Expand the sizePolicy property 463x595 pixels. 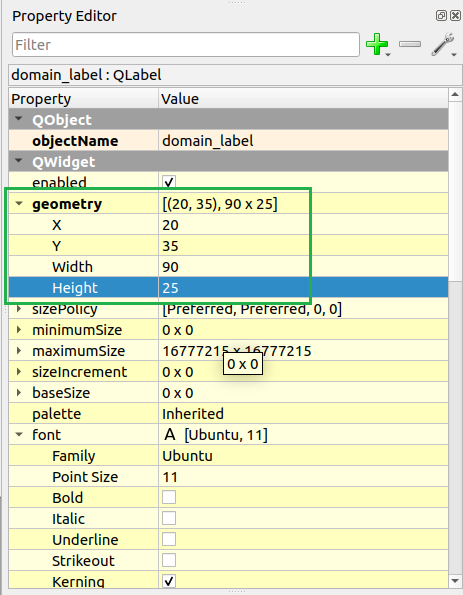[19, 309]
